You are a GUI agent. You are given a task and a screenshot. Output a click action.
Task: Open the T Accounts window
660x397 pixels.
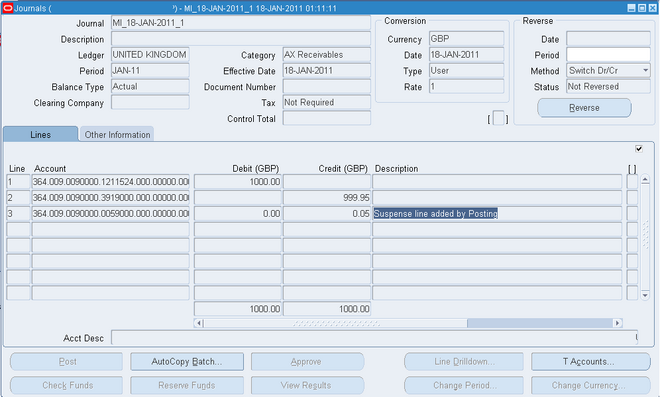[591, 362]
